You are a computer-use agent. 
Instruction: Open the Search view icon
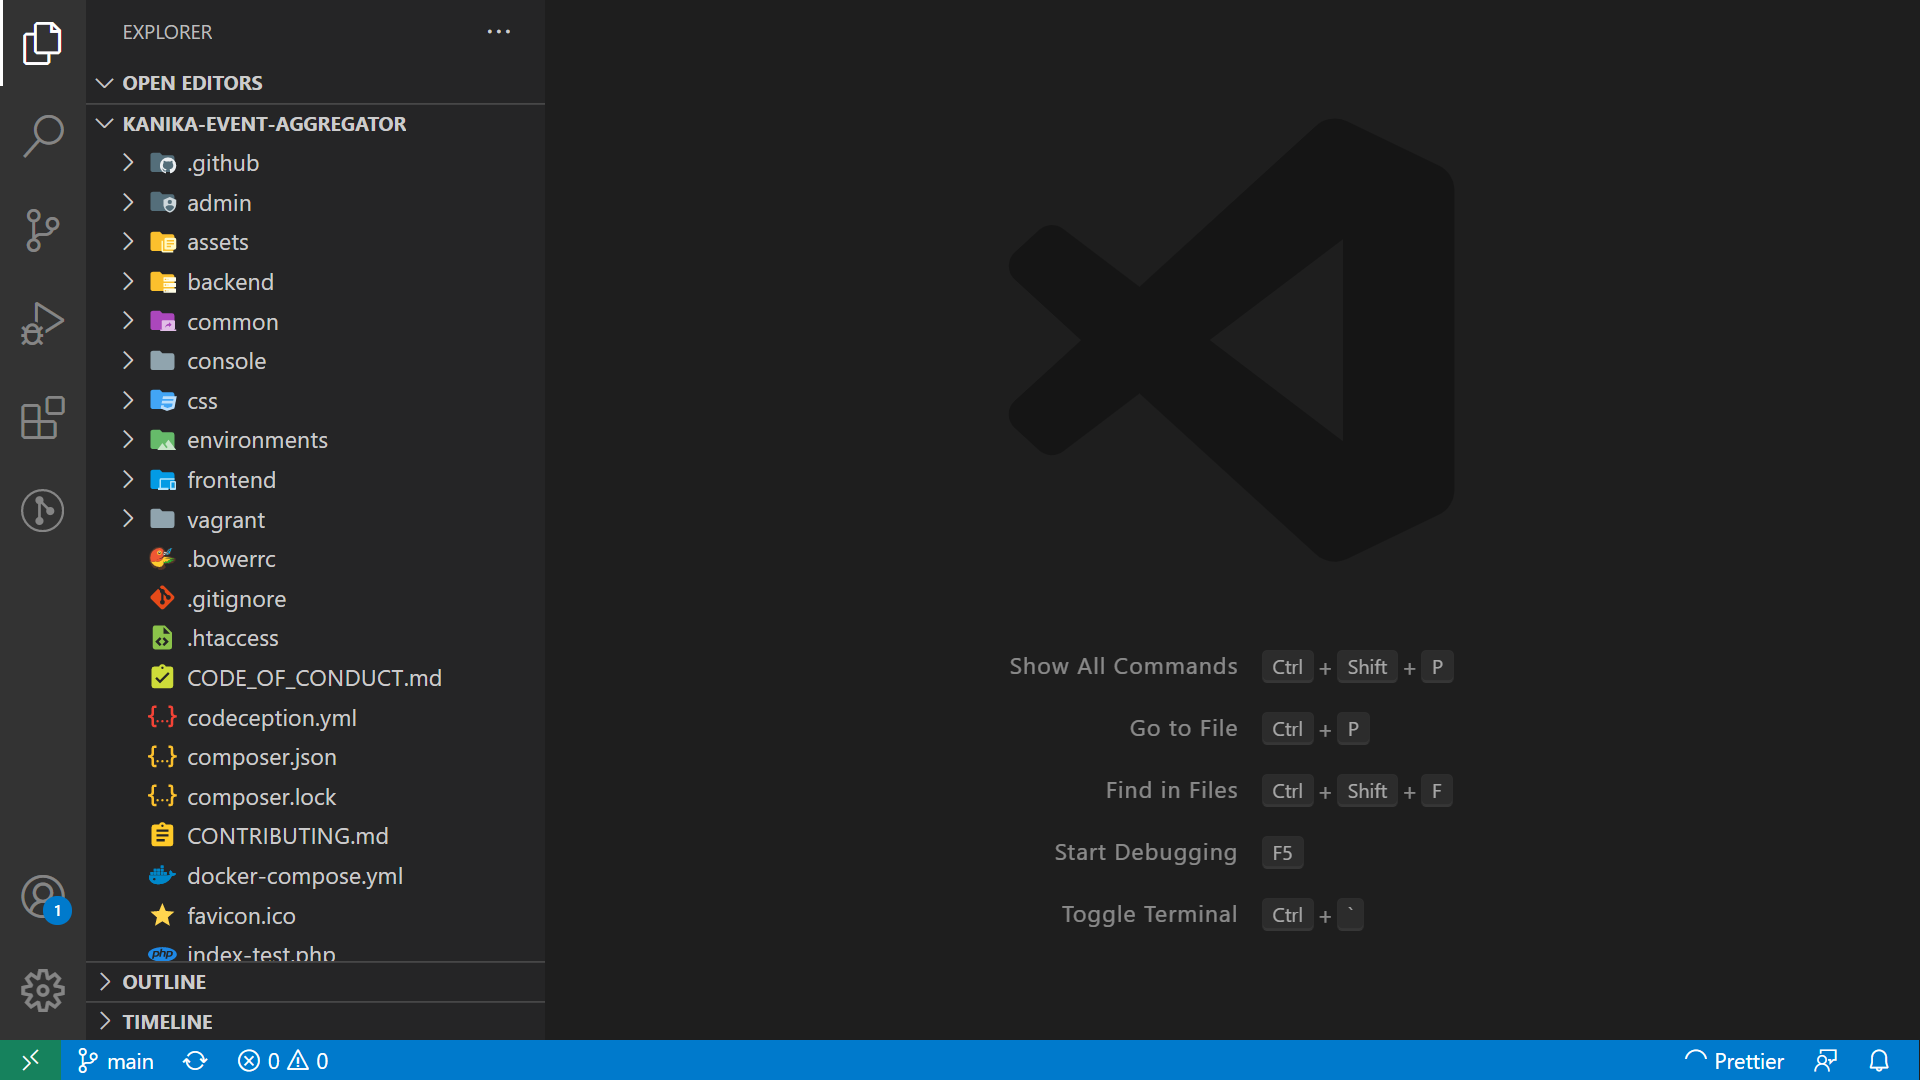coord(42,136)
